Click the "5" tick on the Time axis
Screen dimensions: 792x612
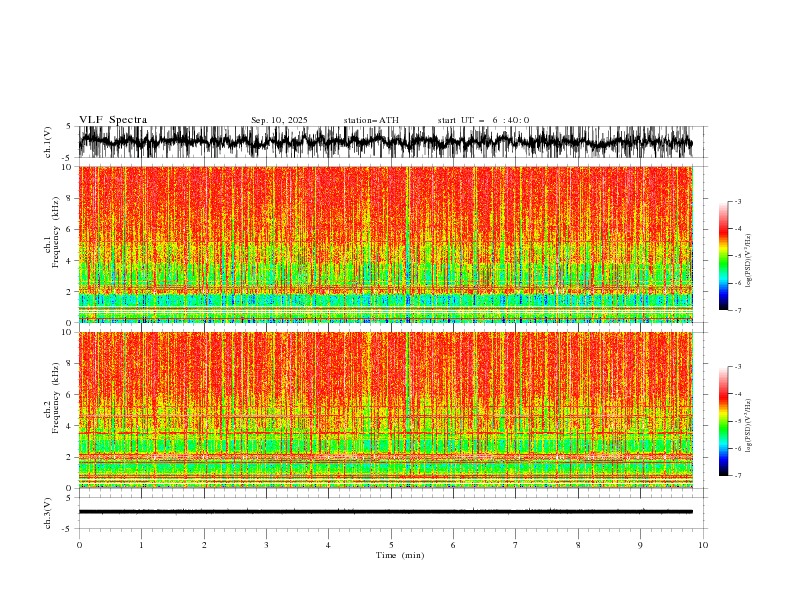pyautogui.click(x=391, y=545)
